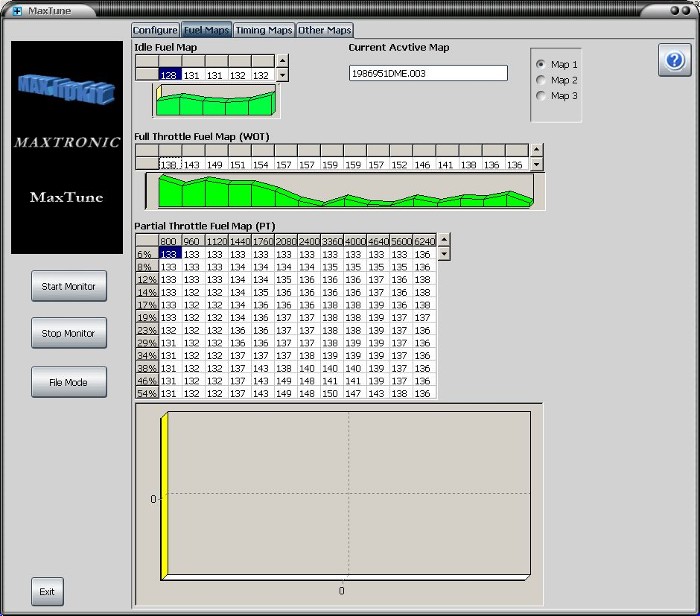
Task: Exit the MaxTune application
Action: 47,591
